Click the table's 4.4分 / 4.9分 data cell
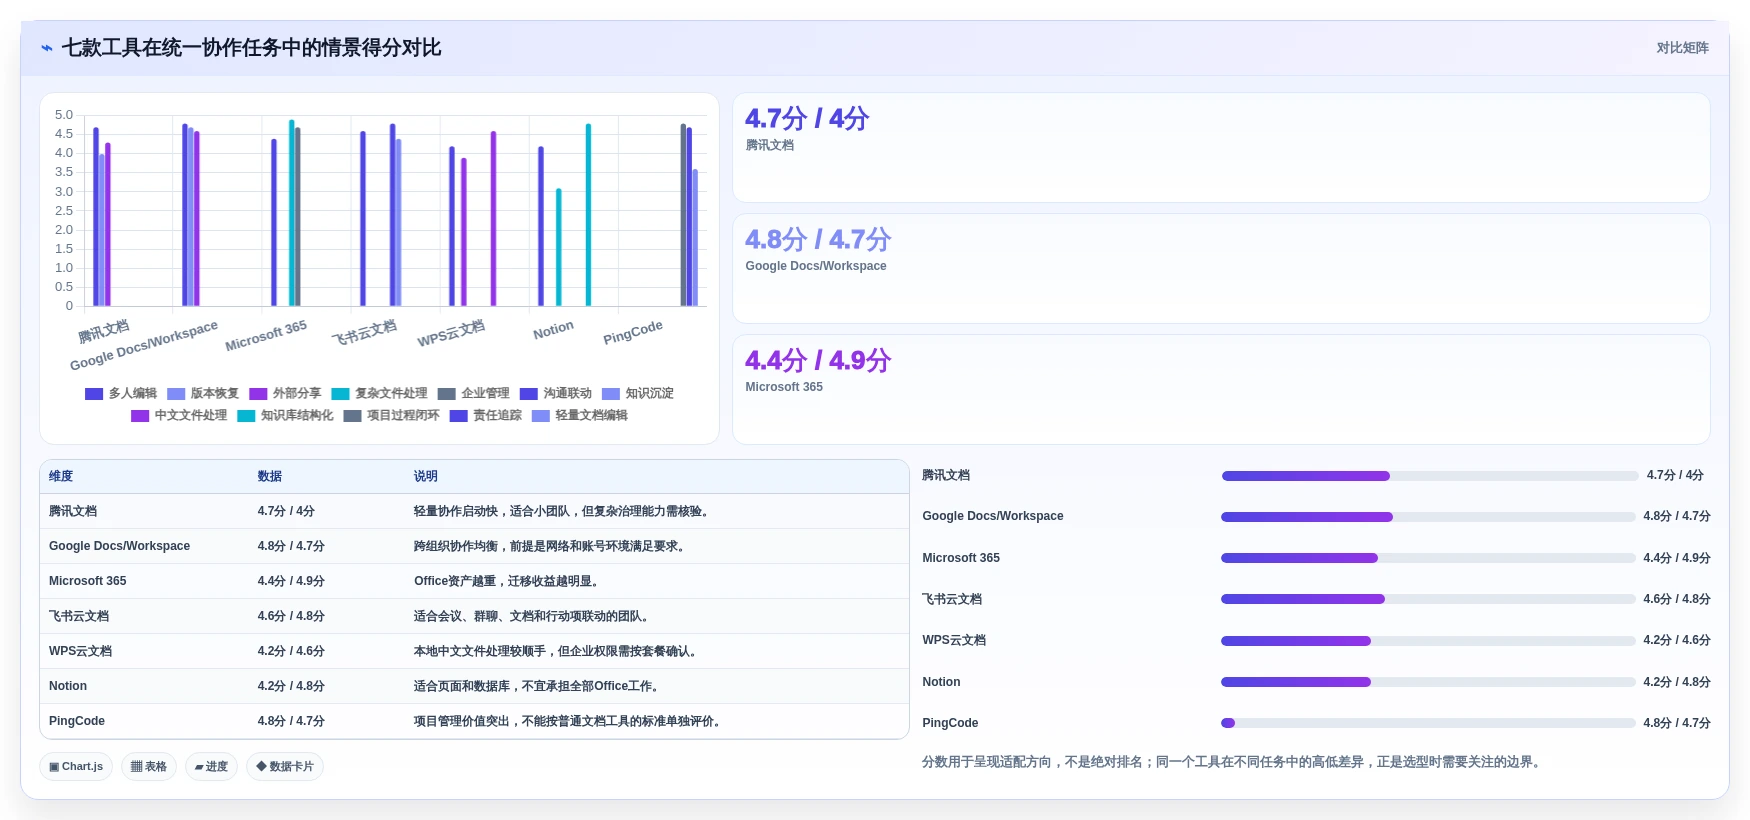The width and height of the screenshot is (1750, 820). click(x=291, y=582)
